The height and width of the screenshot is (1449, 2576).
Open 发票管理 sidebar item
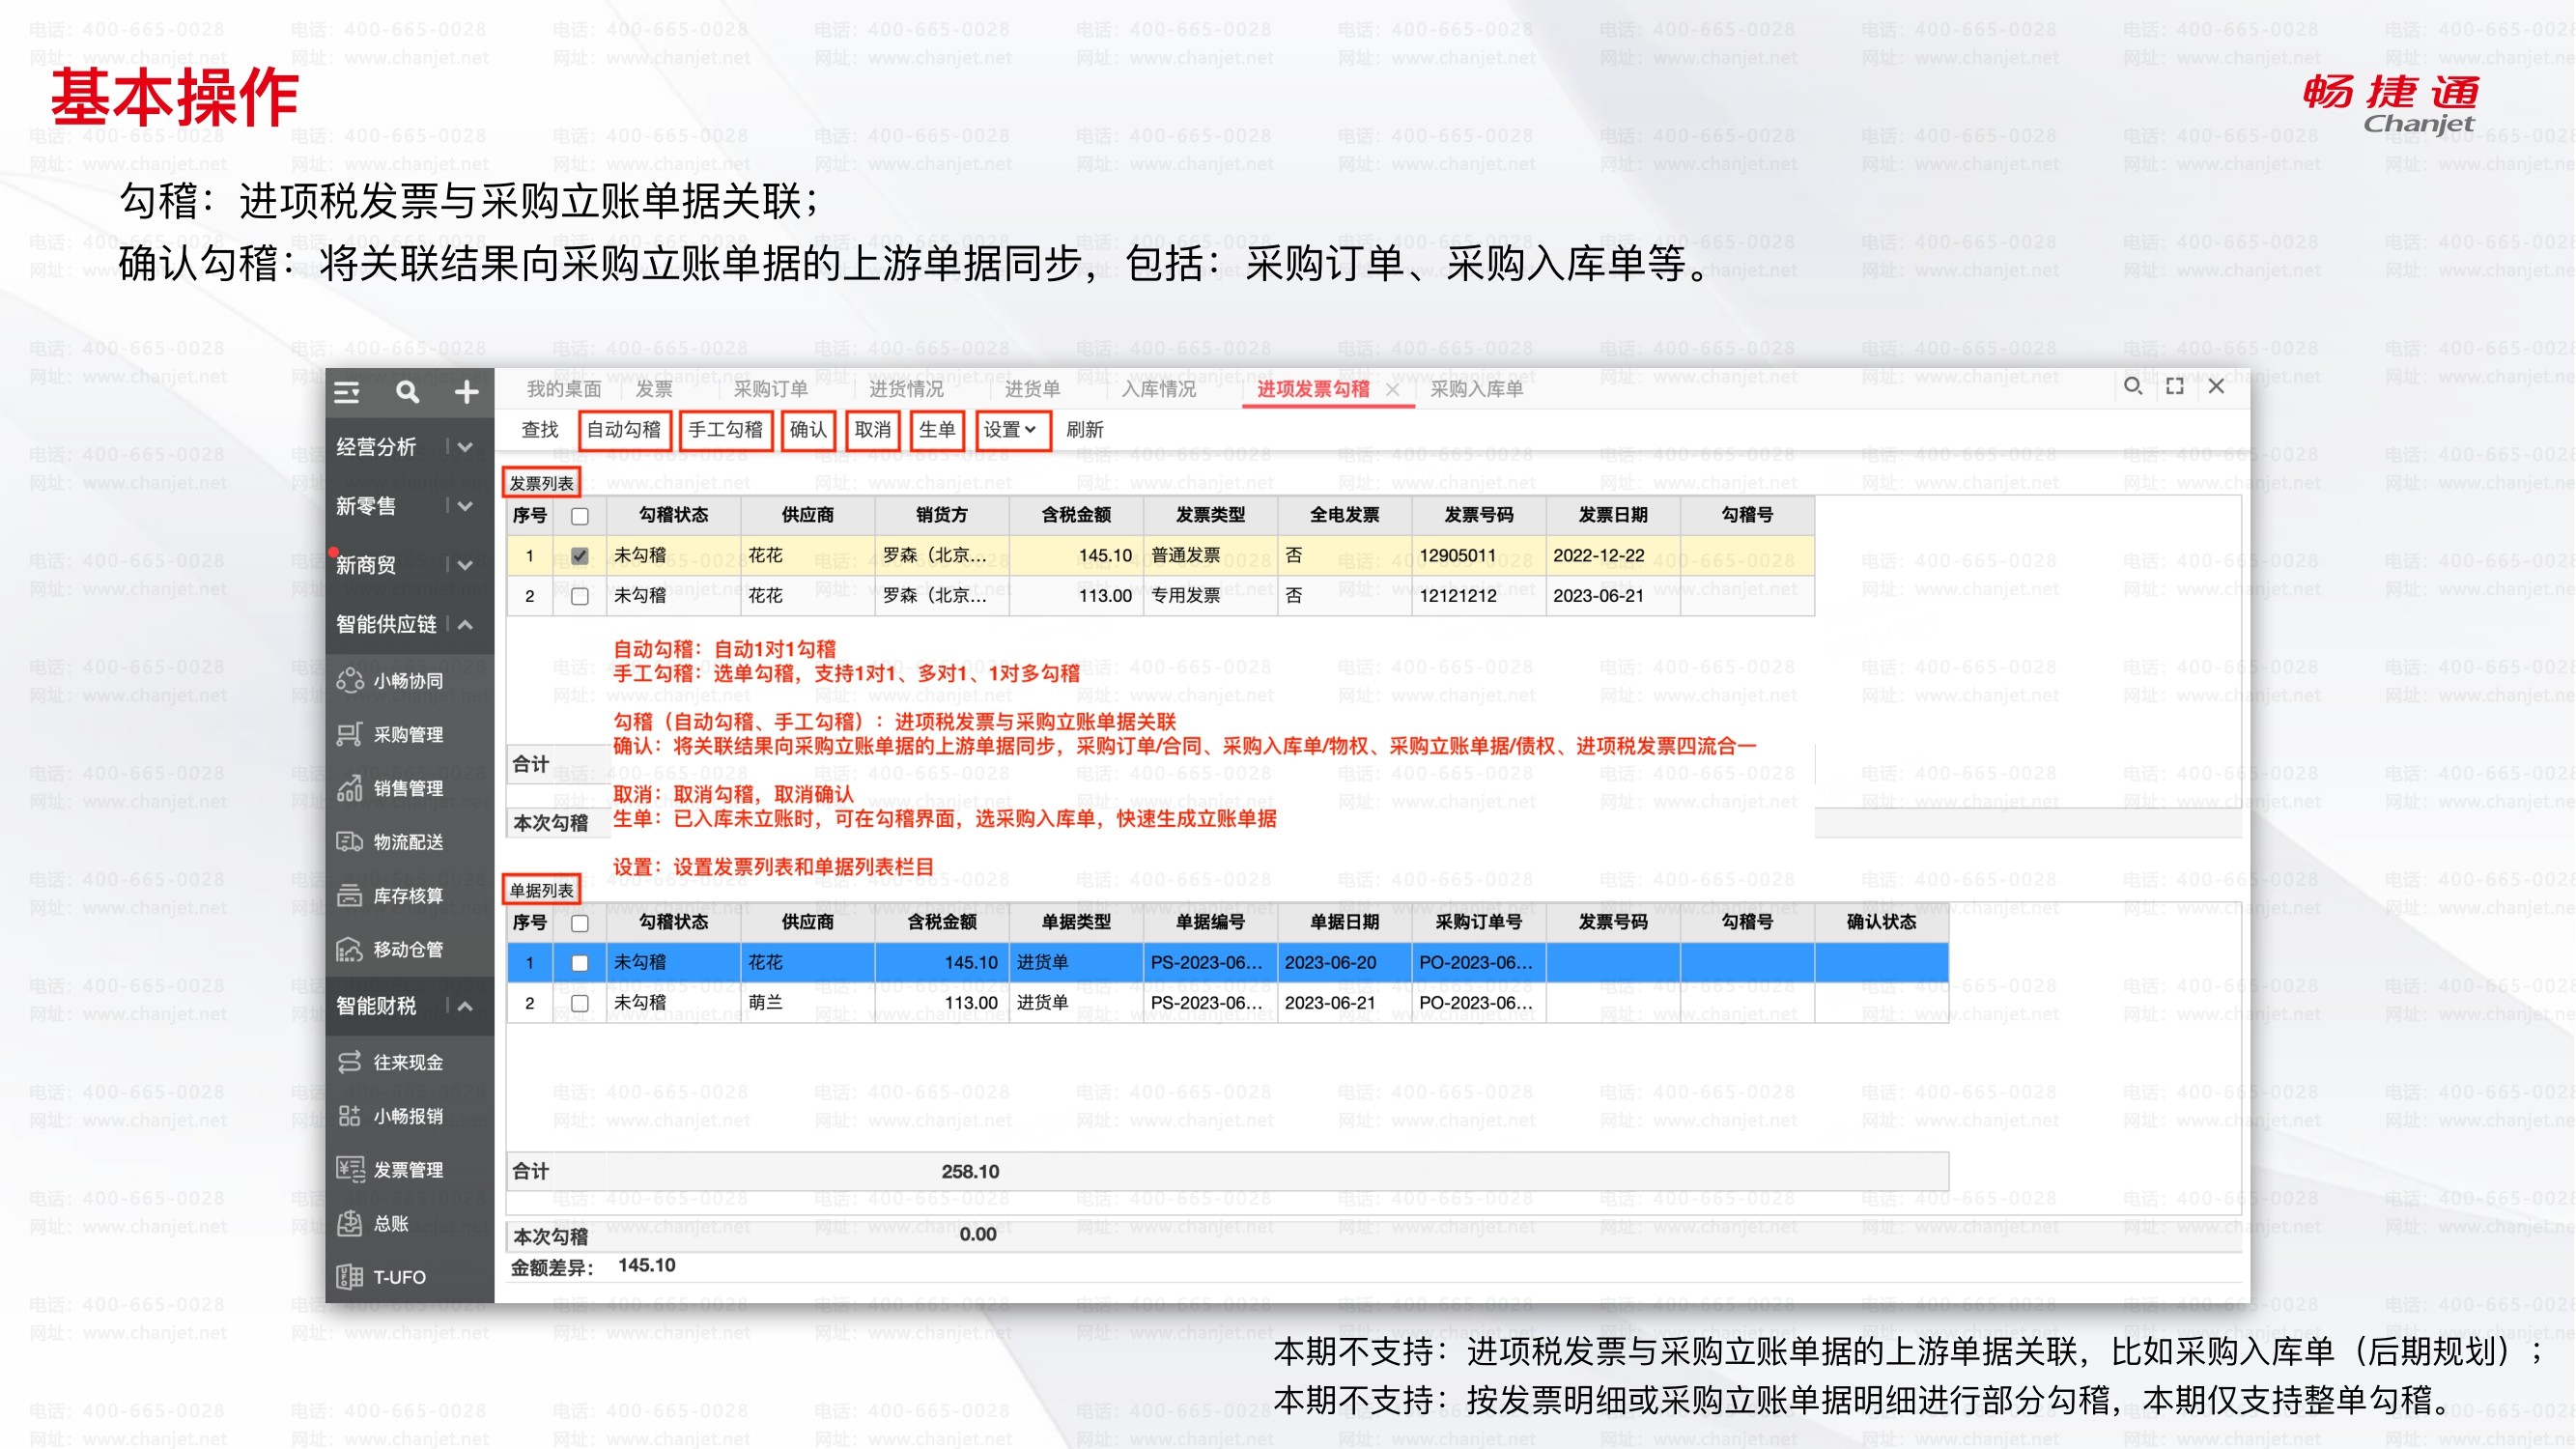click(407, 1170)
